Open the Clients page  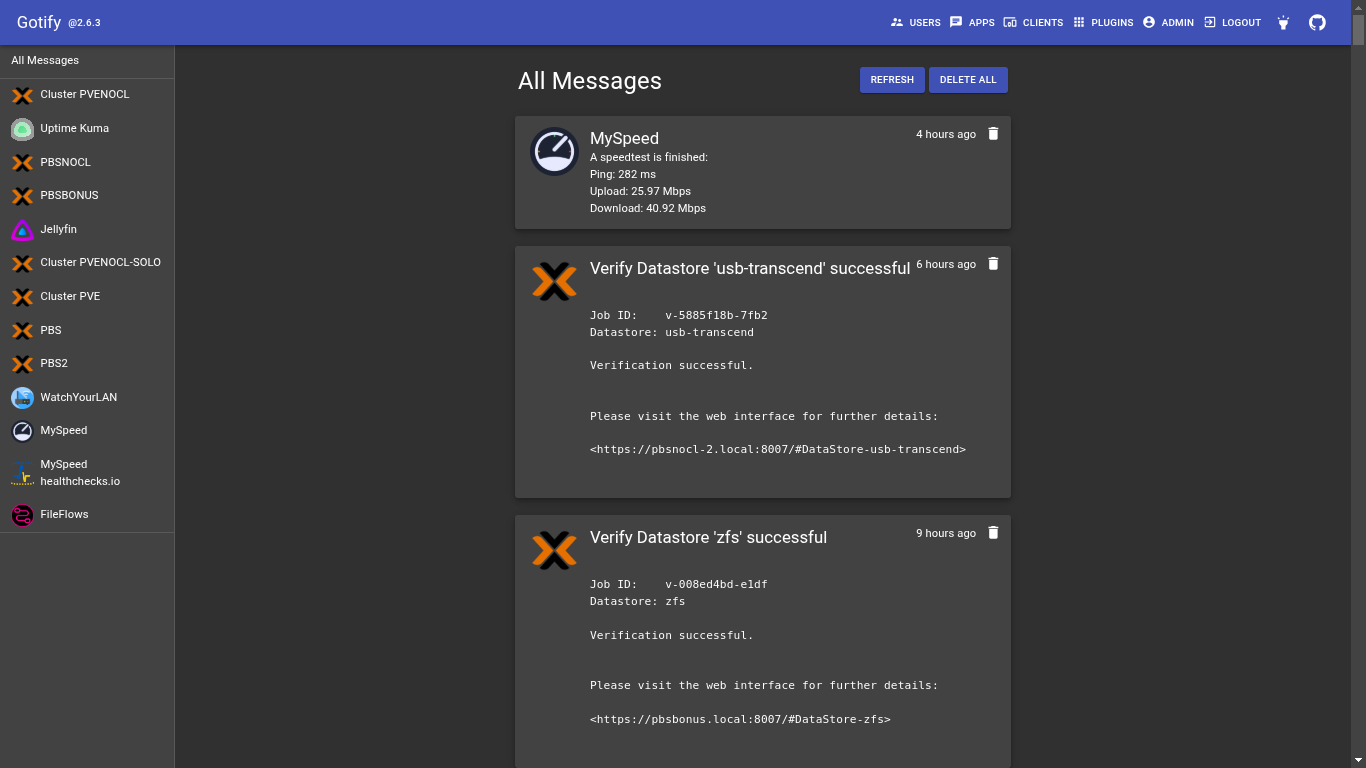tap(1033, 22)
